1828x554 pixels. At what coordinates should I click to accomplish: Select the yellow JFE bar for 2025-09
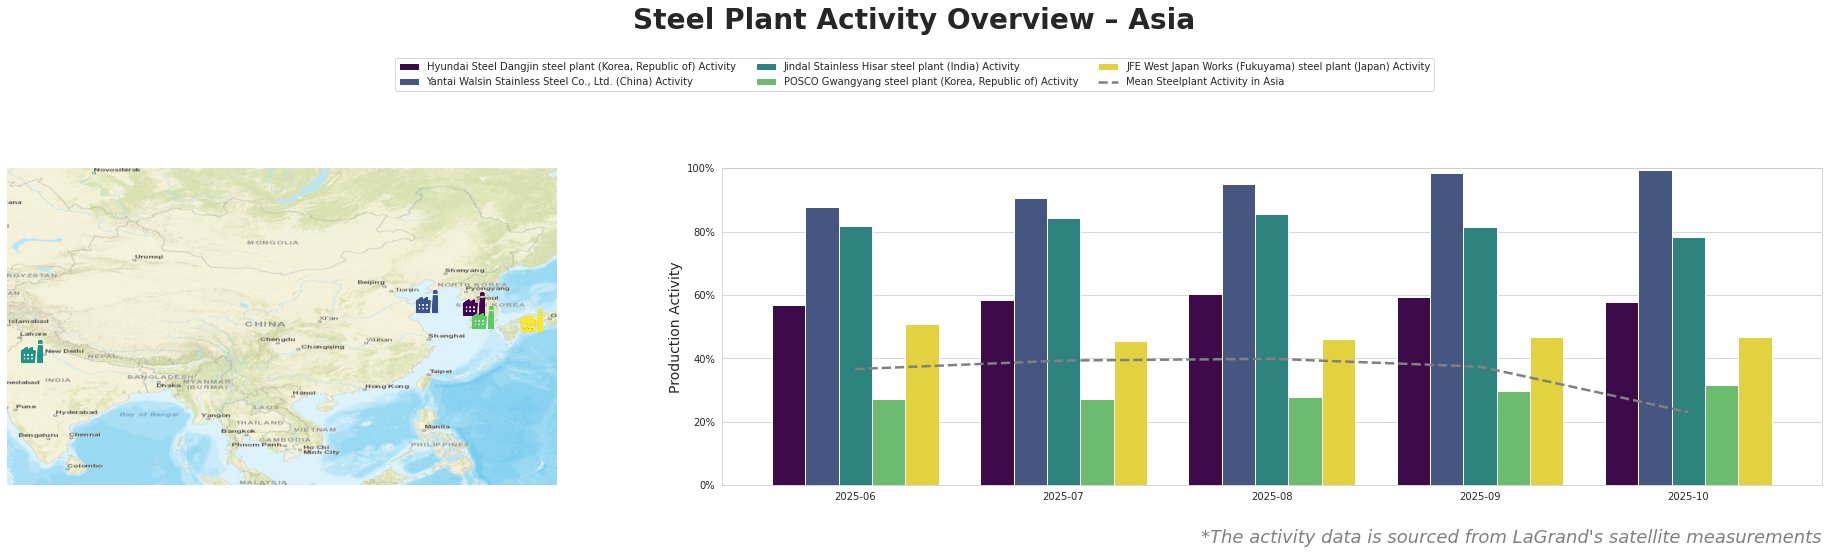[1546, 411]
